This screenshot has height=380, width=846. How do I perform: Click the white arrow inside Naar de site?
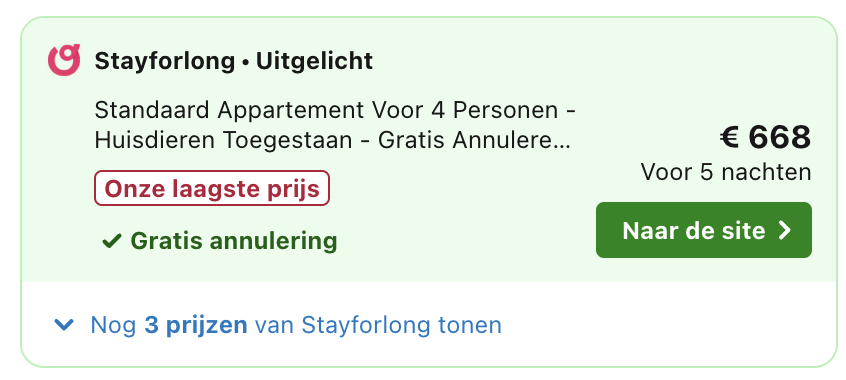[784, 230]
